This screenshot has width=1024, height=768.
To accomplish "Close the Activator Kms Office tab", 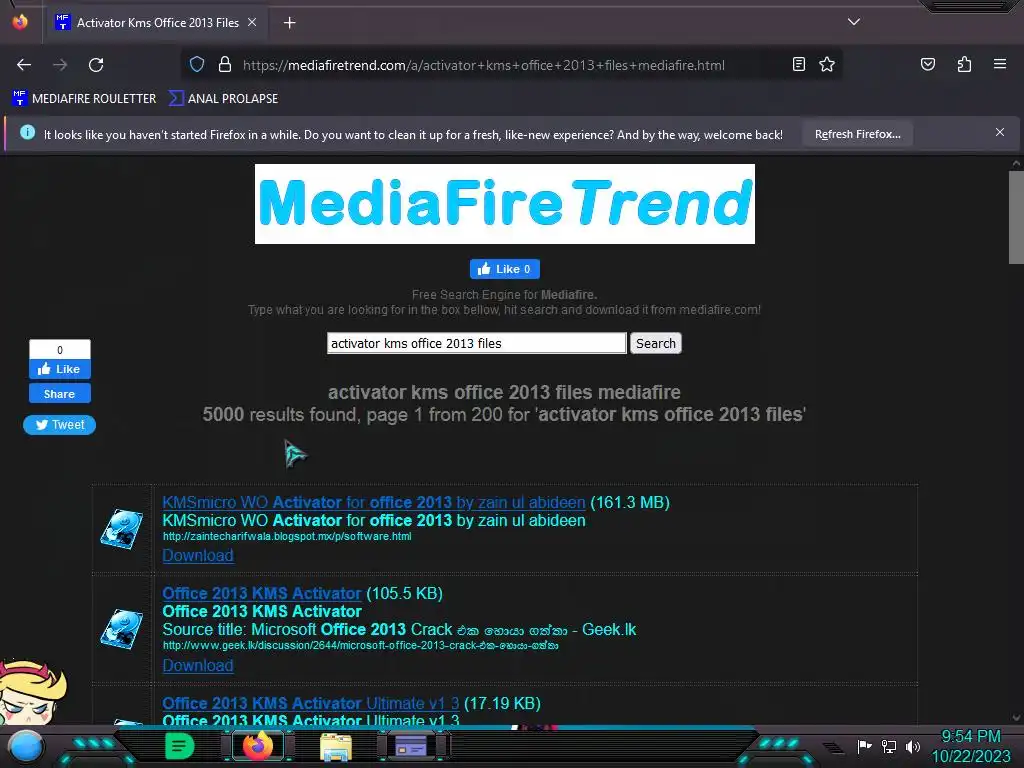I will [252, 22].
